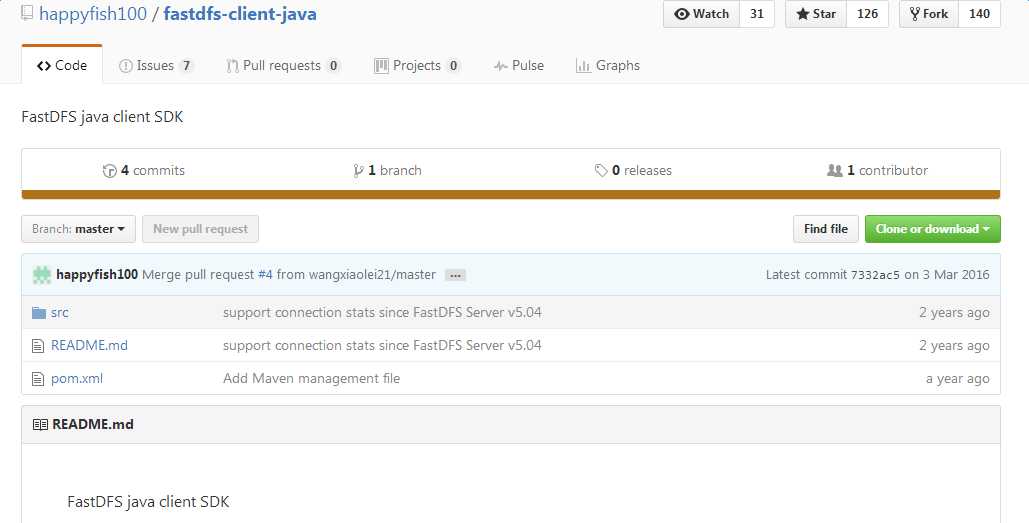Click the New pull request button
The image size is (1029, 523).
pyautogui.click(x=200, y=229)
